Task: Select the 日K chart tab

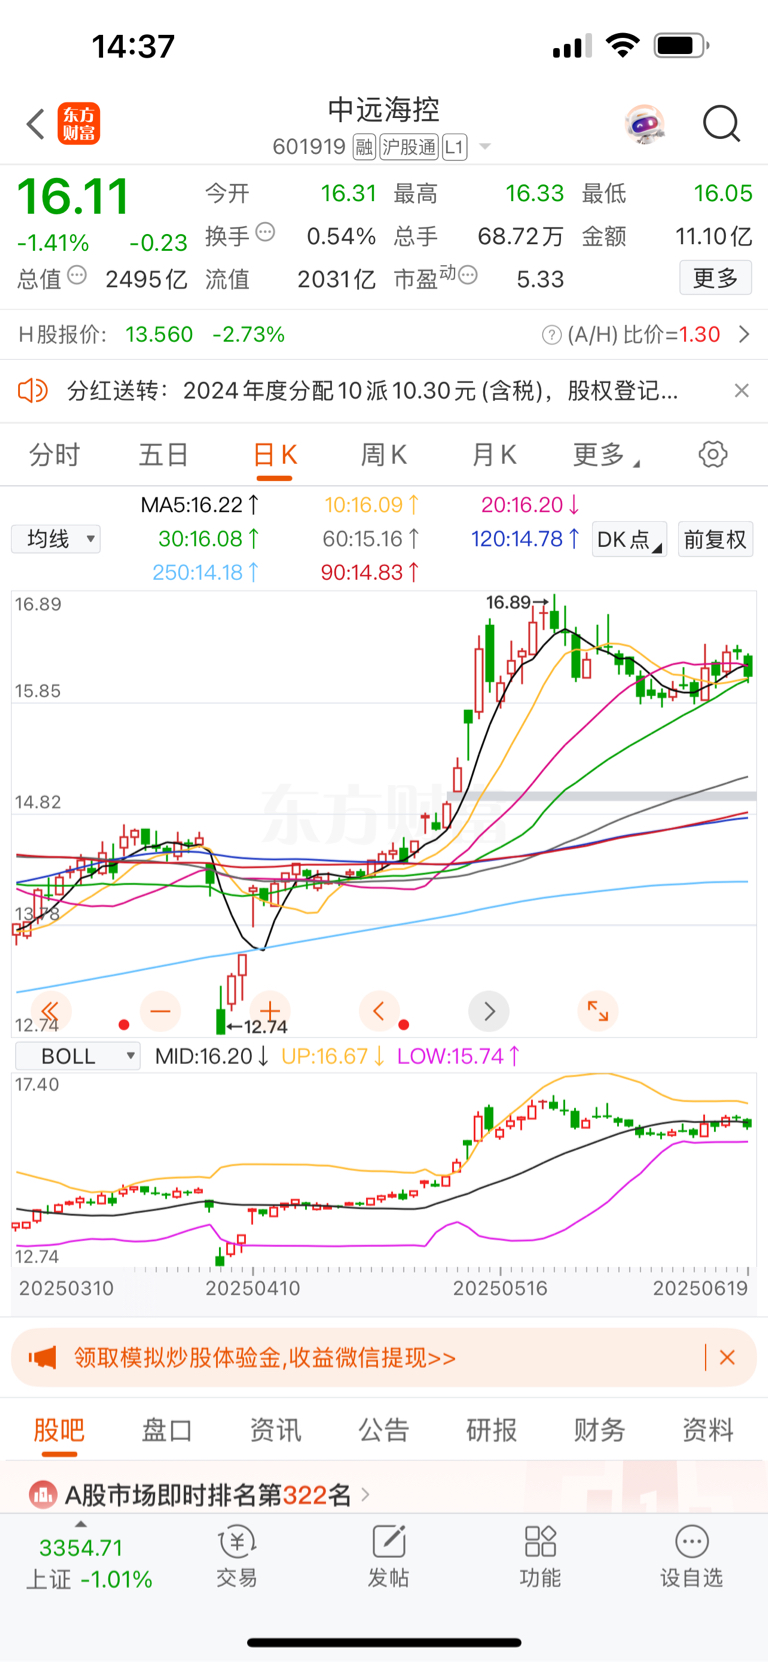Action: [x=275, y=455]
